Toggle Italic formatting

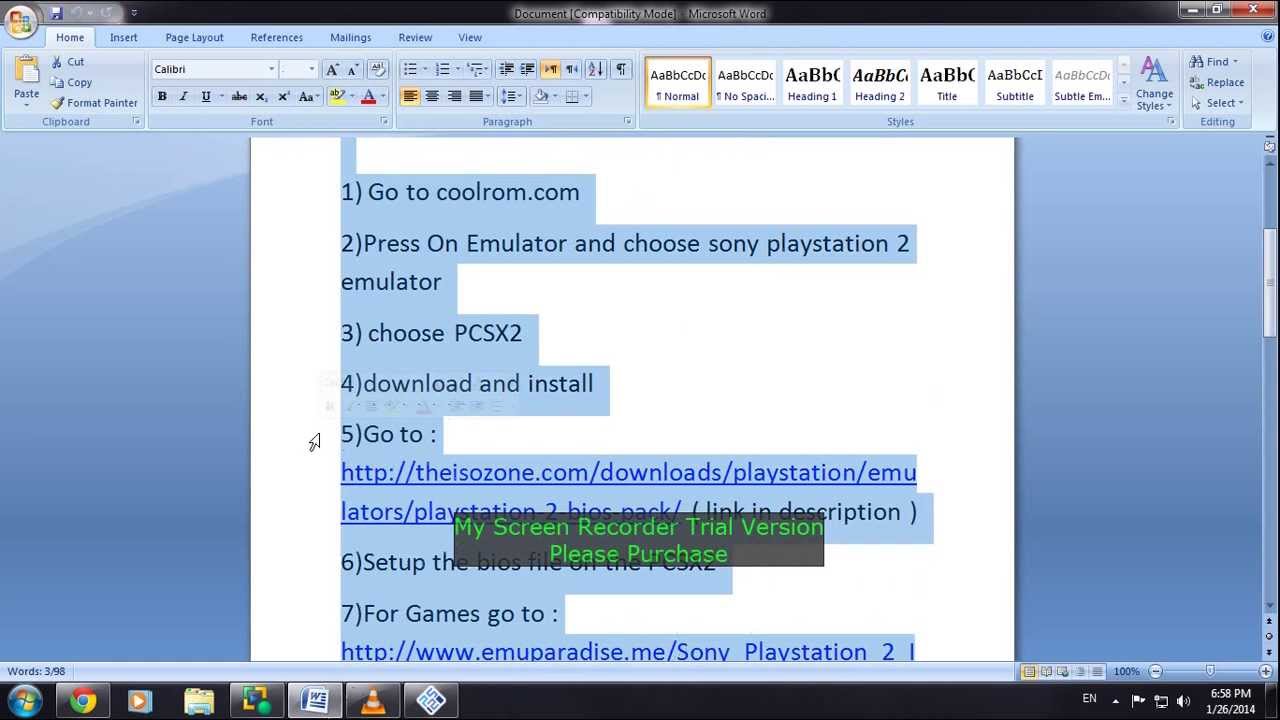[183, 96]
